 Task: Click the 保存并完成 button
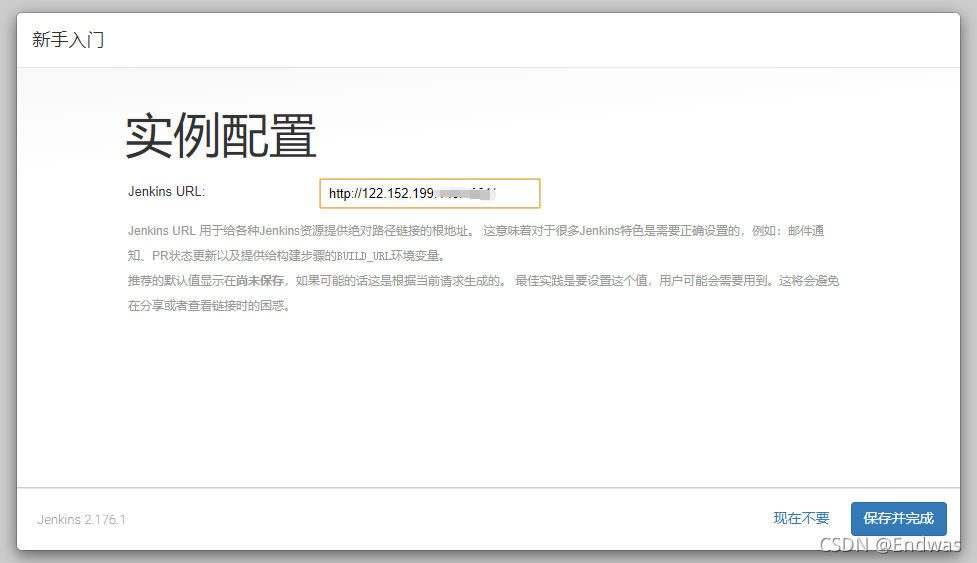pos(898,518)
